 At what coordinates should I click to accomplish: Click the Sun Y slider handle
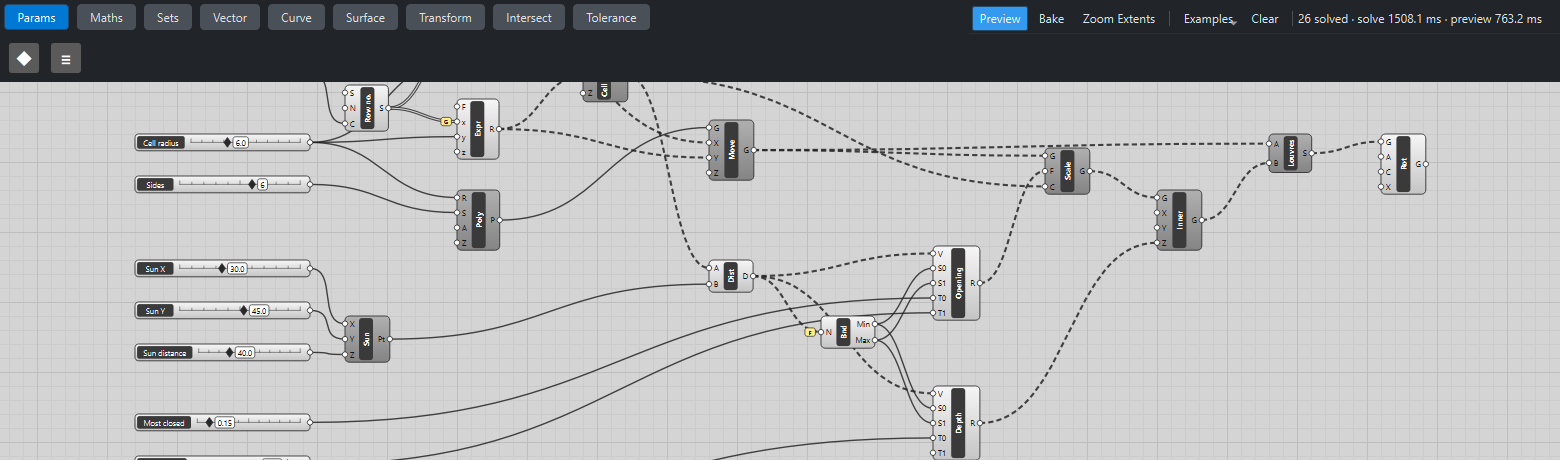click(243, 310)
